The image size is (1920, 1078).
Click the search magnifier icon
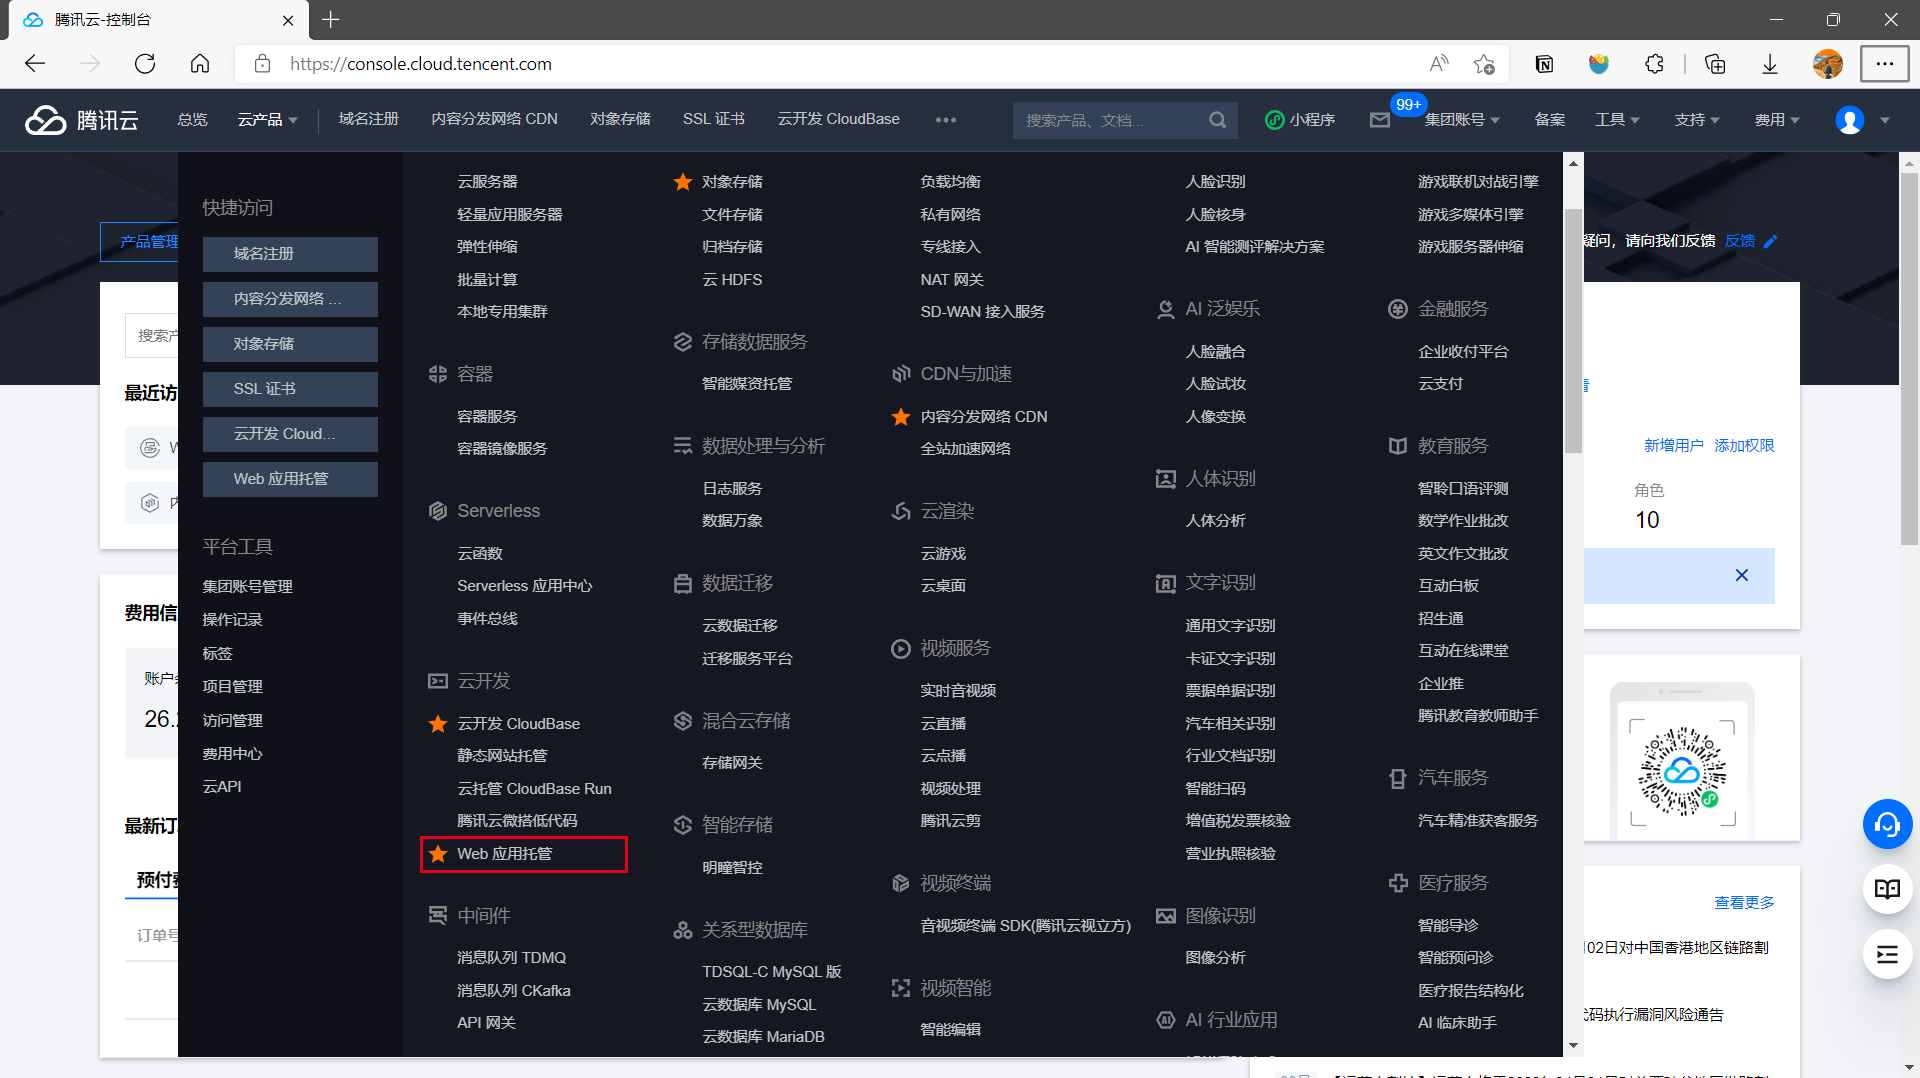click(x=1216, y=120)
